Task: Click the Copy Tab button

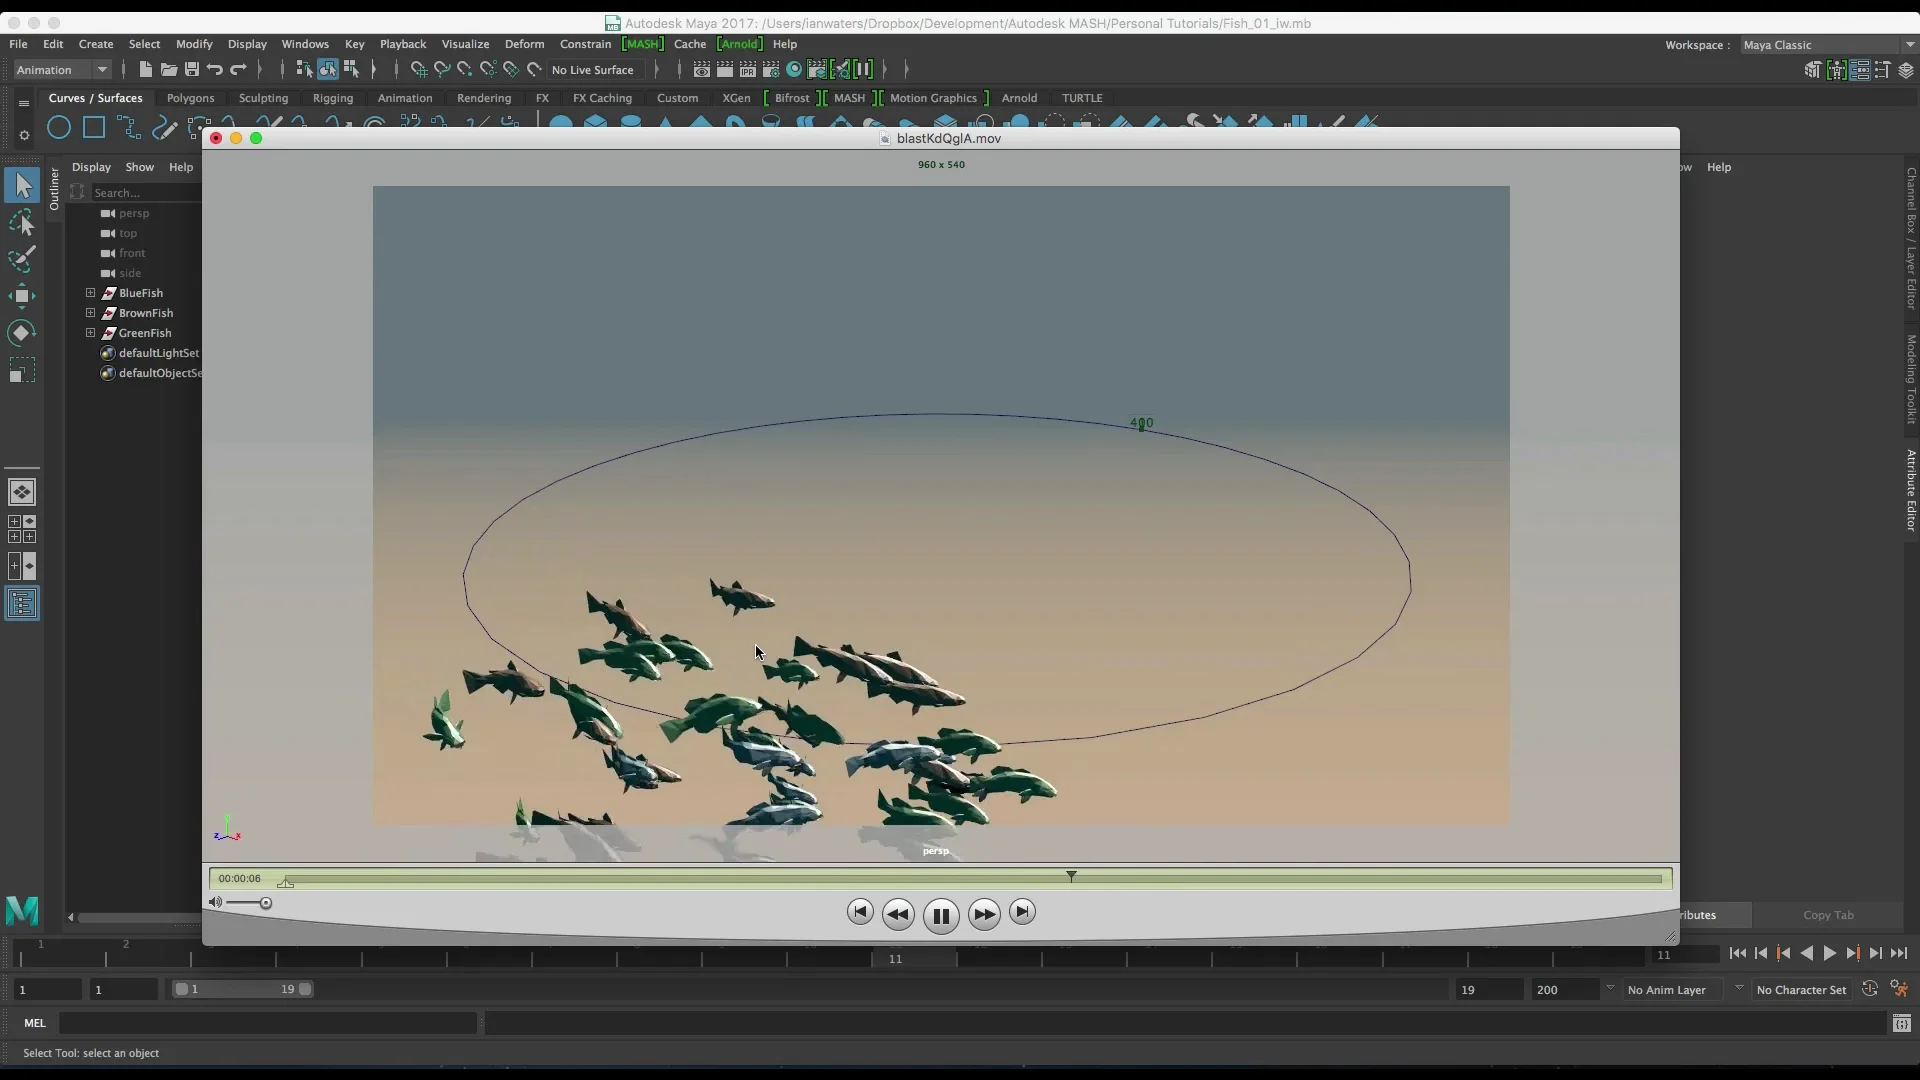Action: 1828,914
